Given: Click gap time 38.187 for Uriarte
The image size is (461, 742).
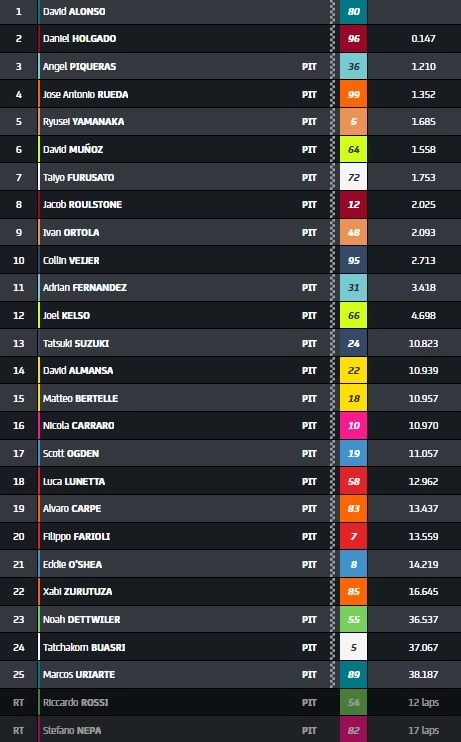Looking at the screenshot, I should [424, 675].
